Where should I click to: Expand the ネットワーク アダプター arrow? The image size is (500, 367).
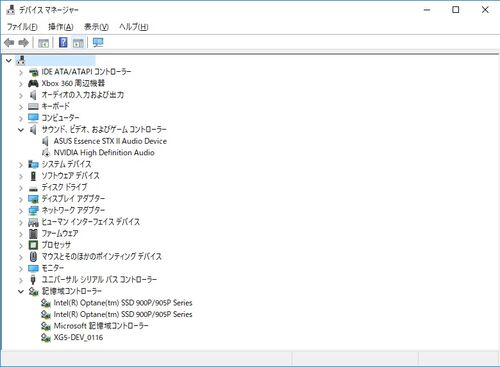tap(21, 211)
